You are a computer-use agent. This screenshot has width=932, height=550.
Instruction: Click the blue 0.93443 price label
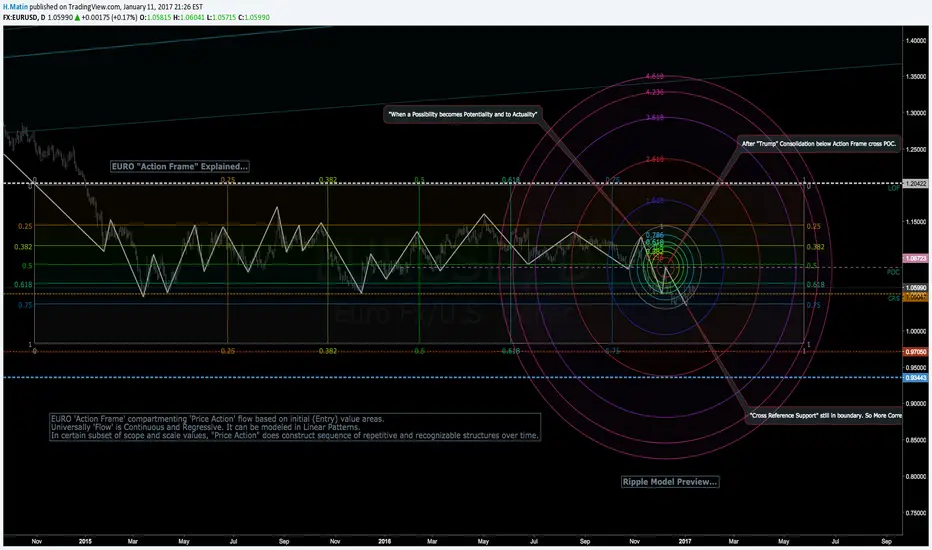[x=915, y=378]
